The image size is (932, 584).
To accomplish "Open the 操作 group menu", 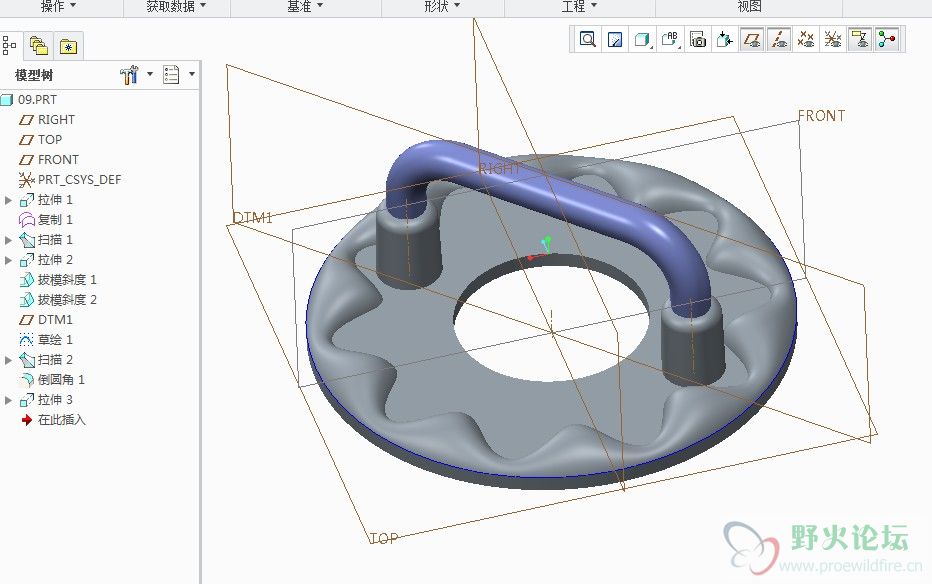I will click(x=58, y=6).
